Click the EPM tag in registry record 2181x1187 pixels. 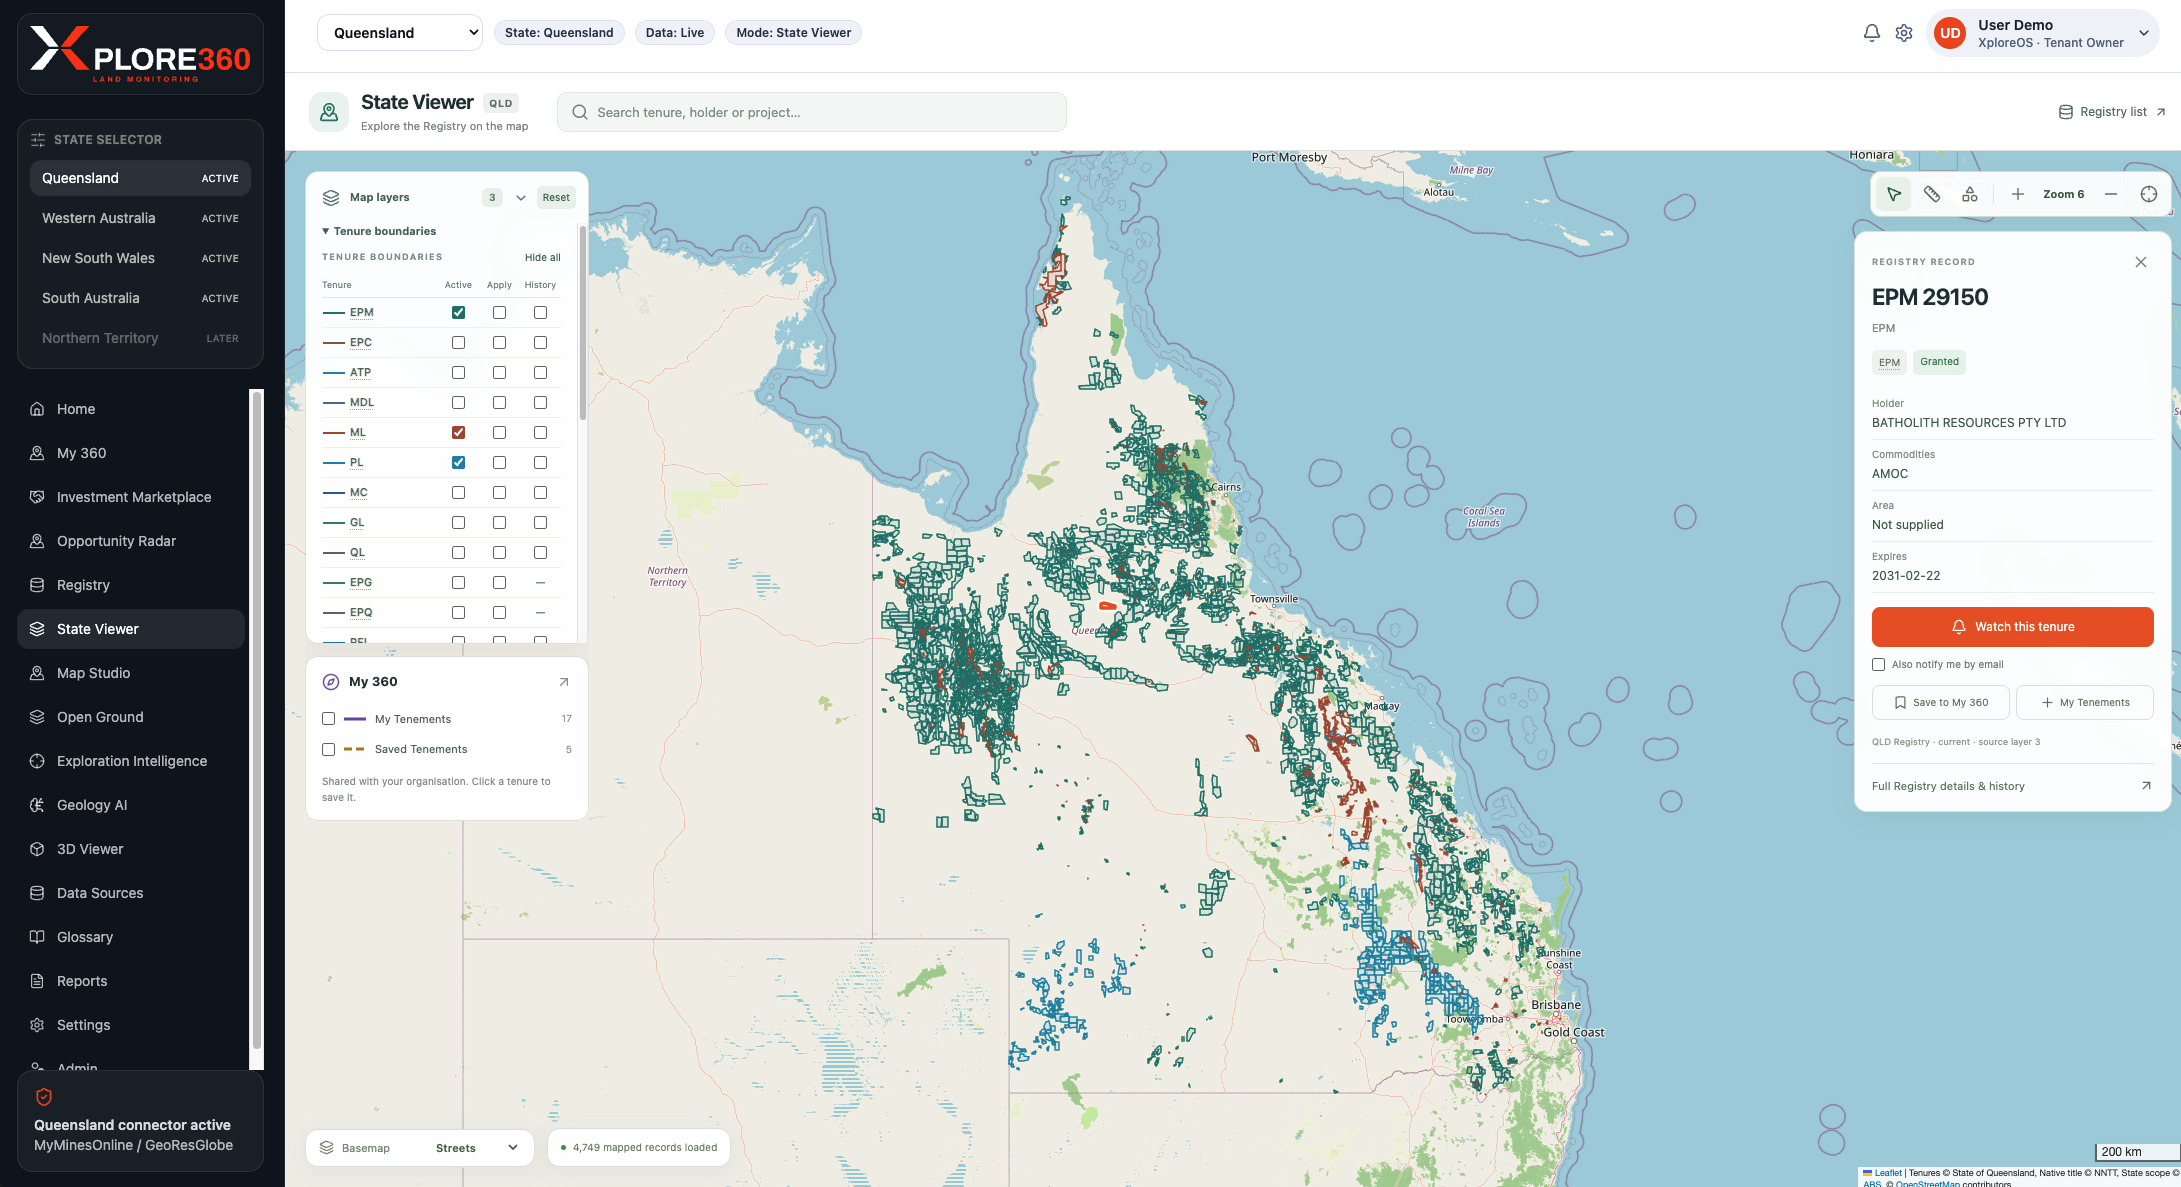pyautogui.click(x=1889, y=362)
